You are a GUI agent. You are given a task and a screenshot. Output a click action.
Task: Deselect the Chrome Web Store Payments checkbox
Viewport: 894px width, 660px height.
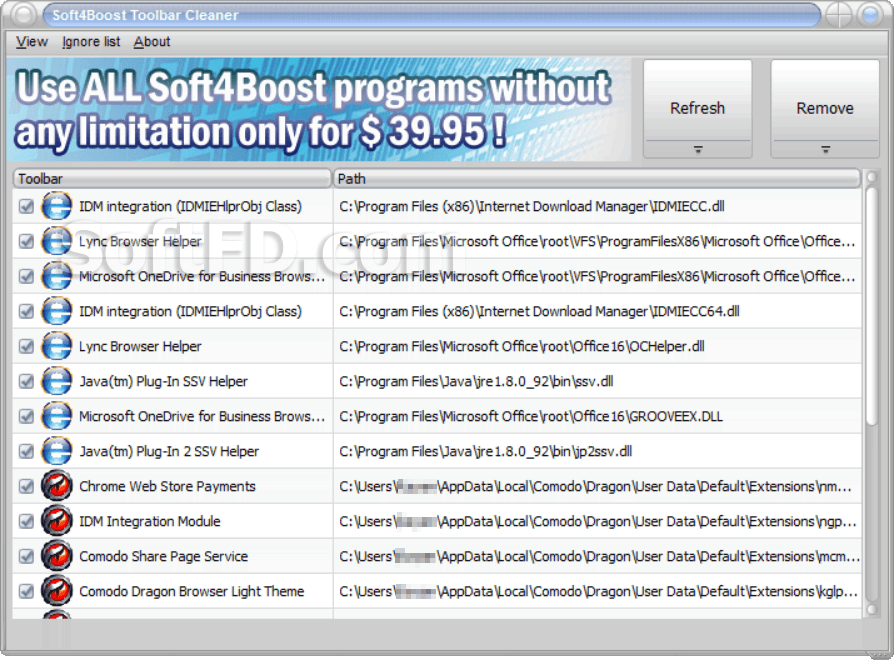click(x=26, y=486)
